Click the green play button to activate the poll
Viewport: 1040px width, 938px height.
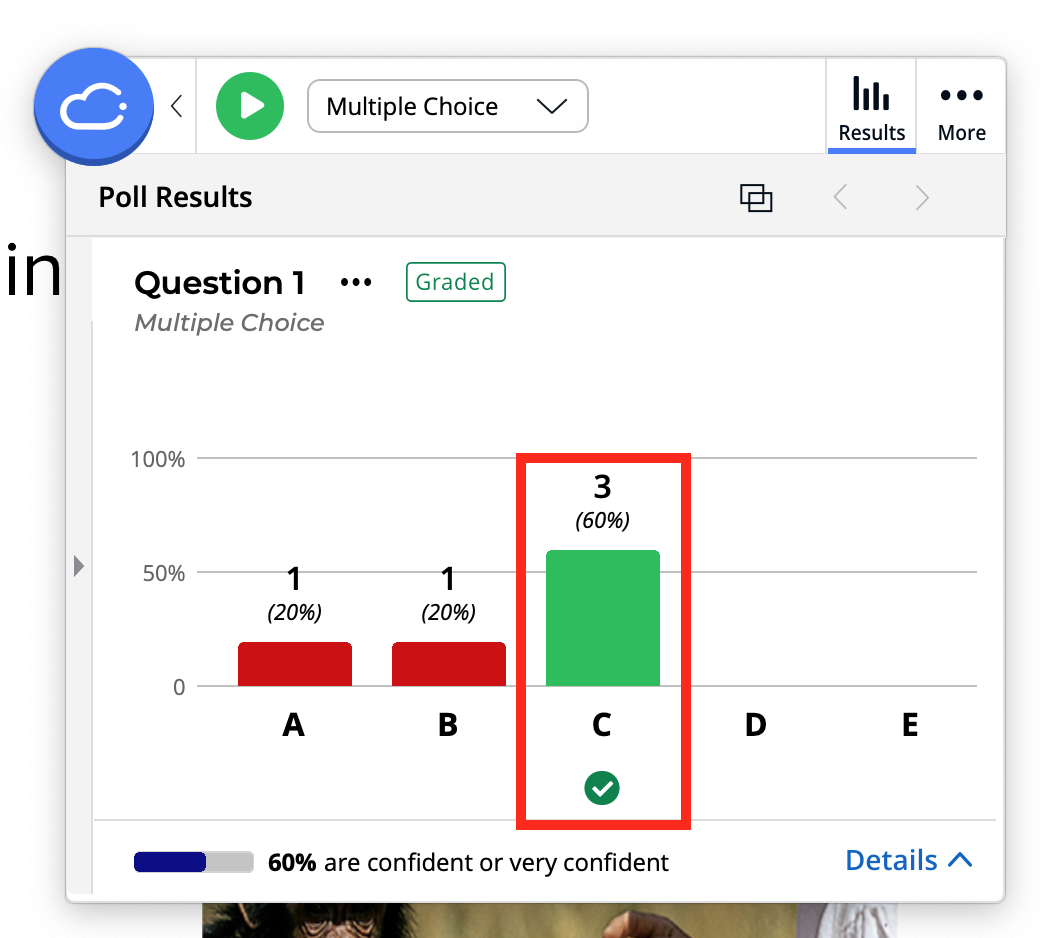(x=250, y=105)
